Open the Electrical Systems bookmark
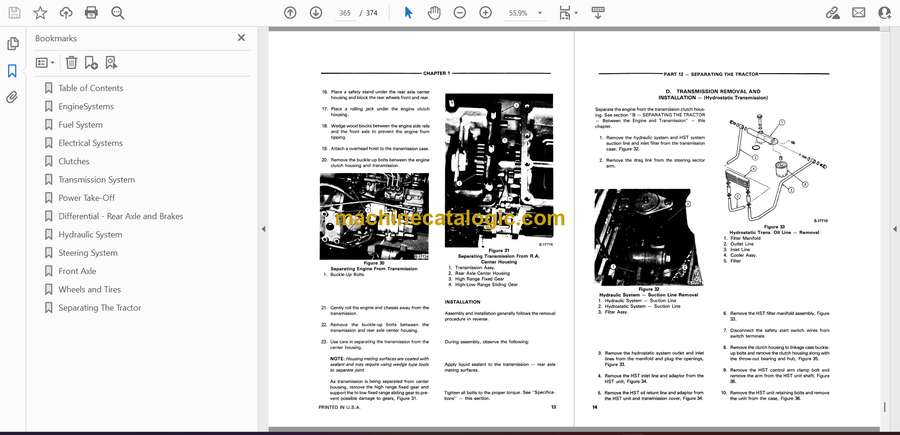The width and height of the screenshot is (900, 435). [x=90, y=143]
